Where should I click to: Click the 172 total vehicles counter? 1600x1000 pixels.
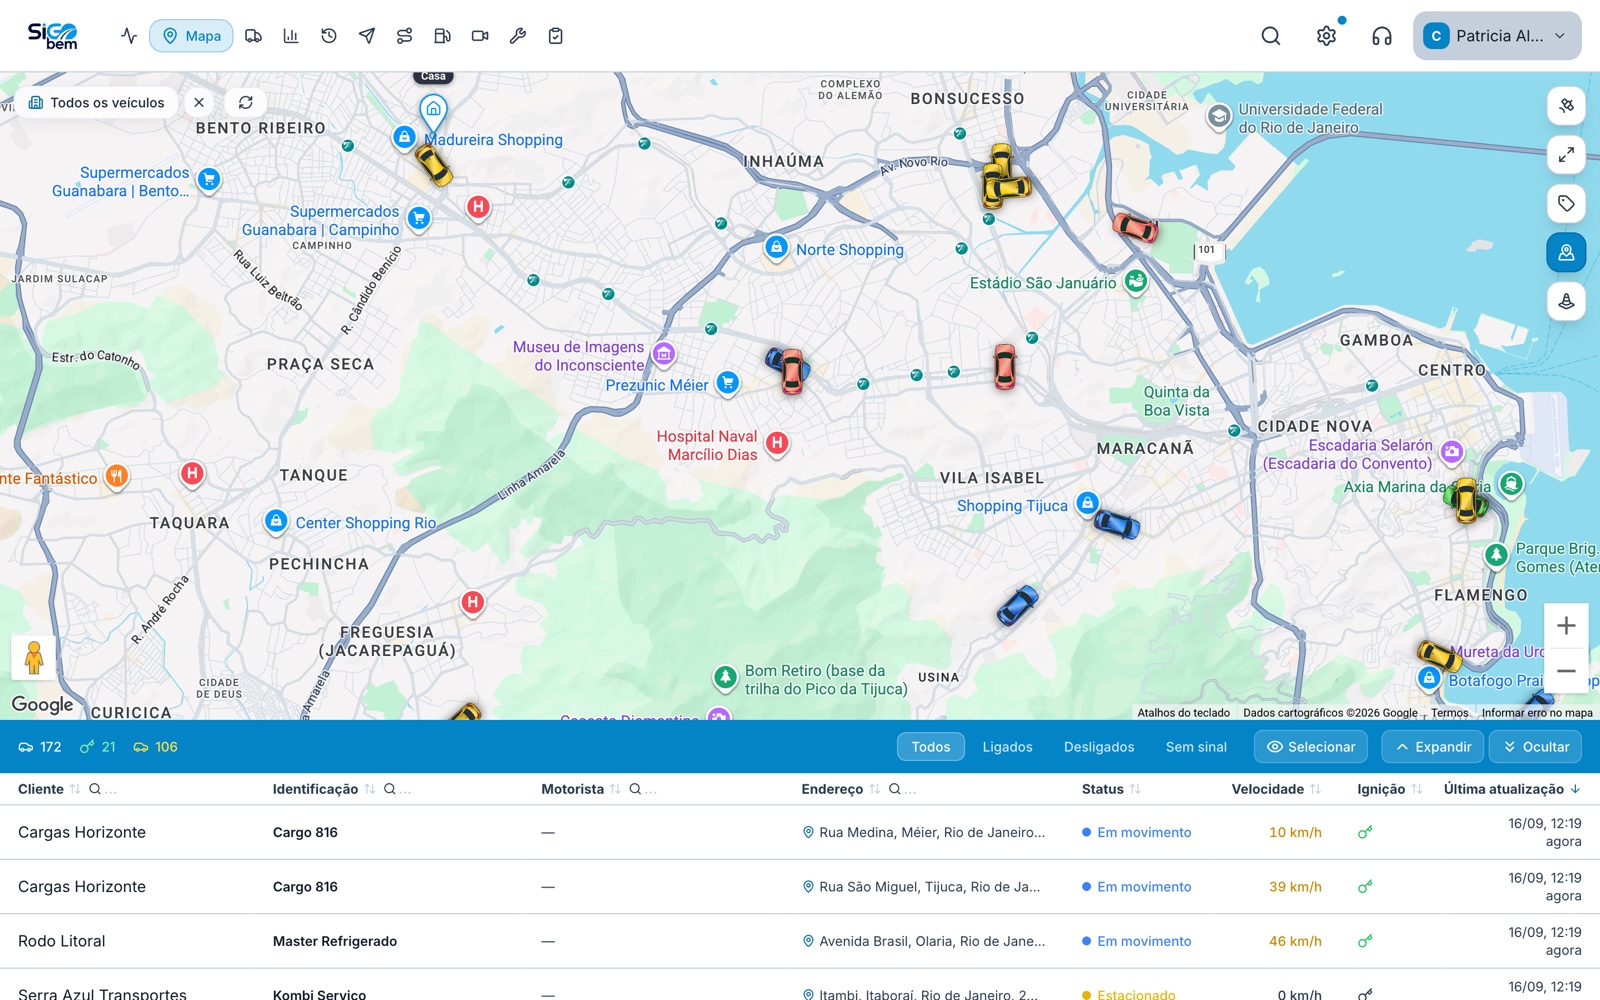point(40,747)
